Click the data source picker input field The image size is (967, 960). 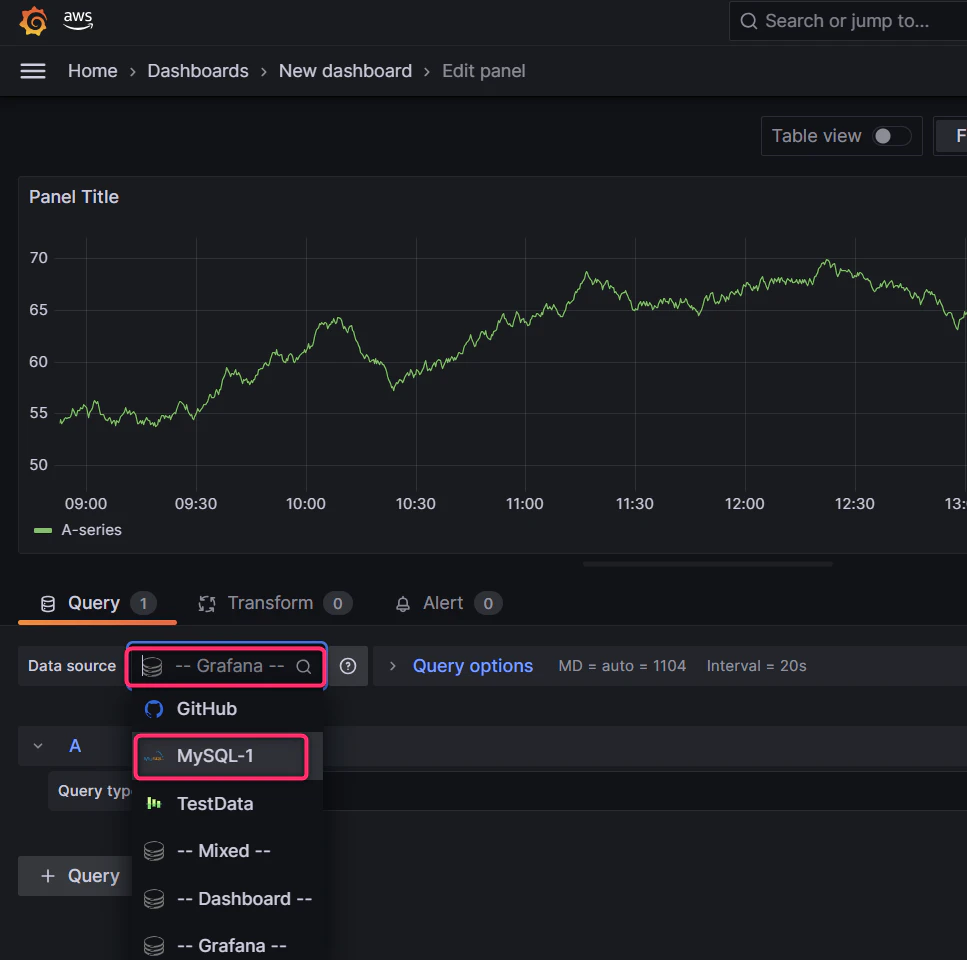coord(226,666)
